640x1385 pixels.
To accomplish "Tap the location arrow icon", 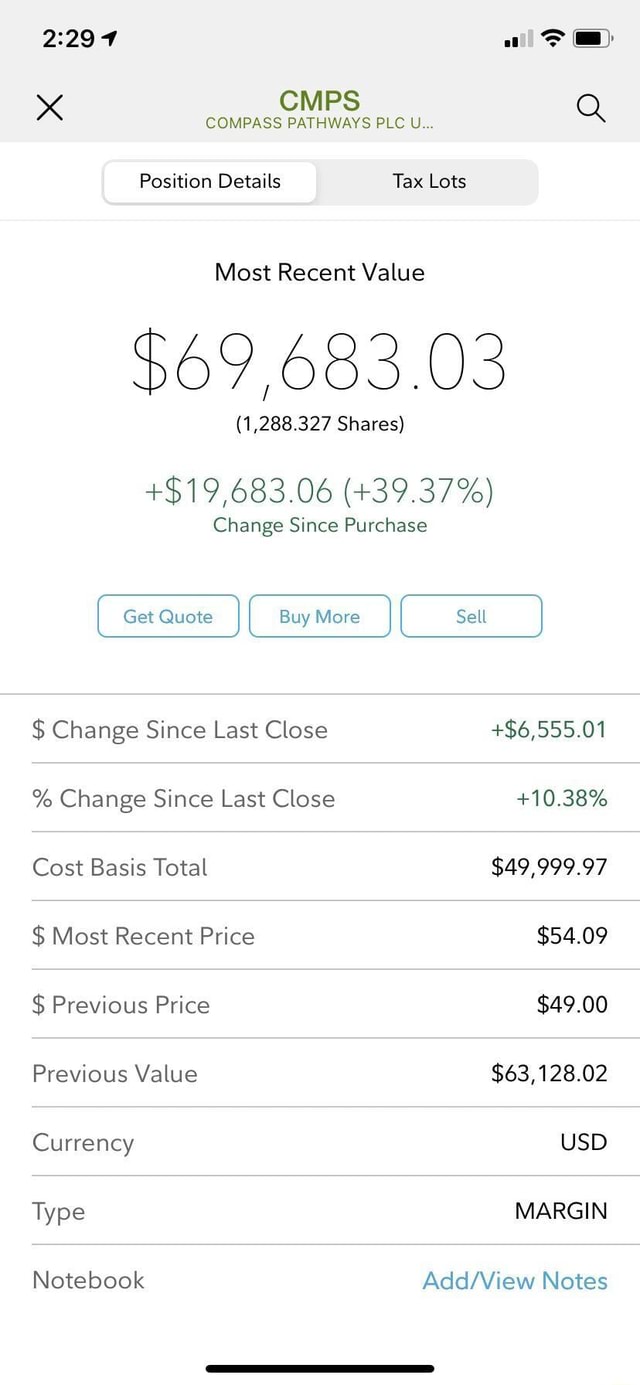I will point(110,39).
